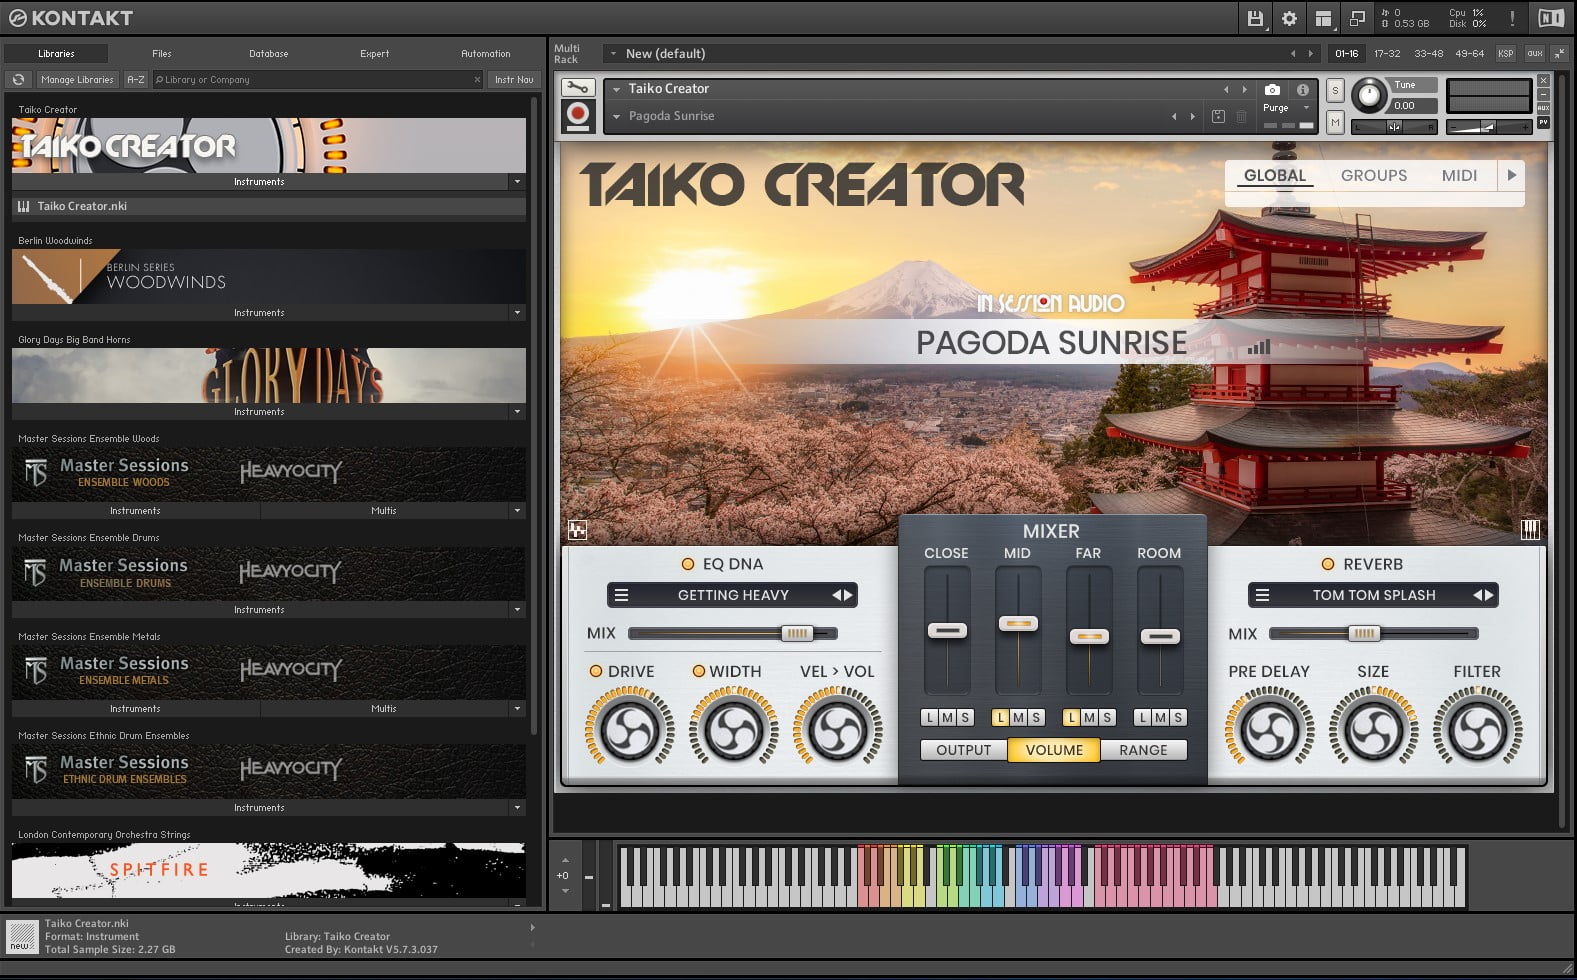Open instrument edit mode wrench icon
Viewport: 1577px width, 980px height.
(578, 88)
